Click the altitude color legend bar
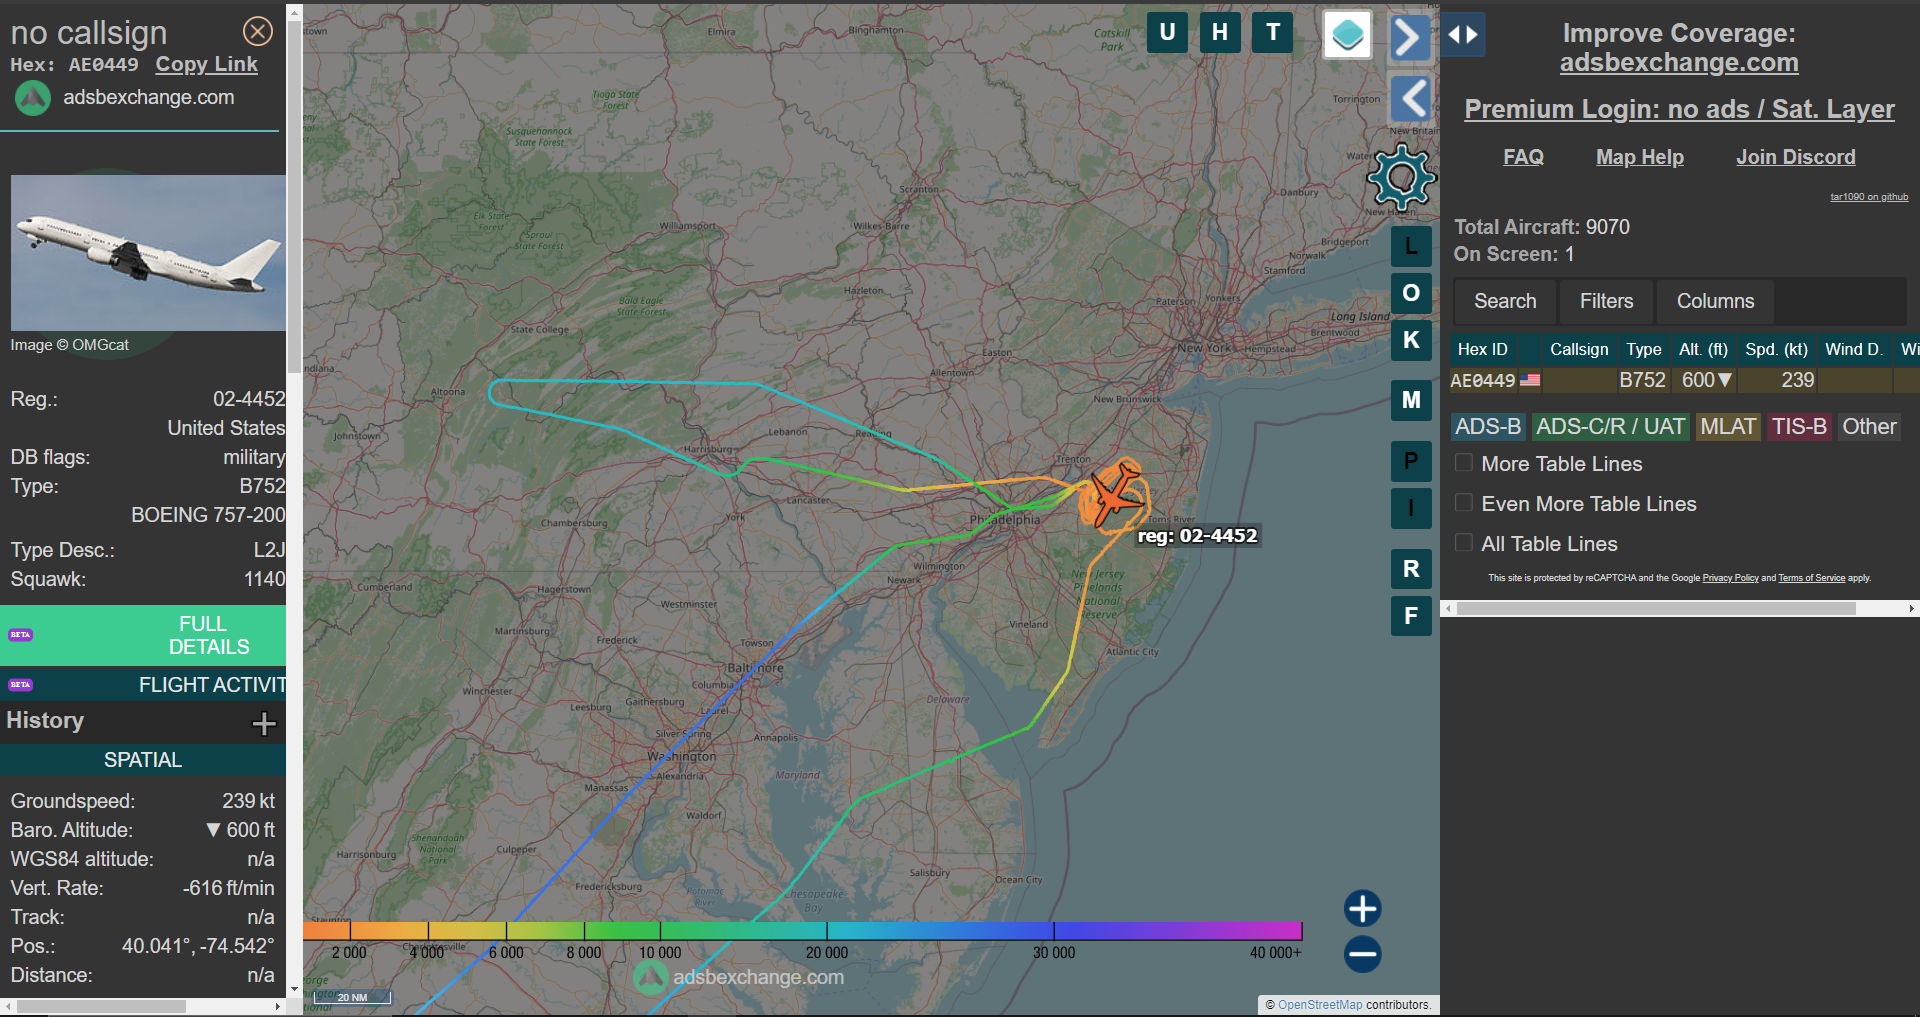 802,931
